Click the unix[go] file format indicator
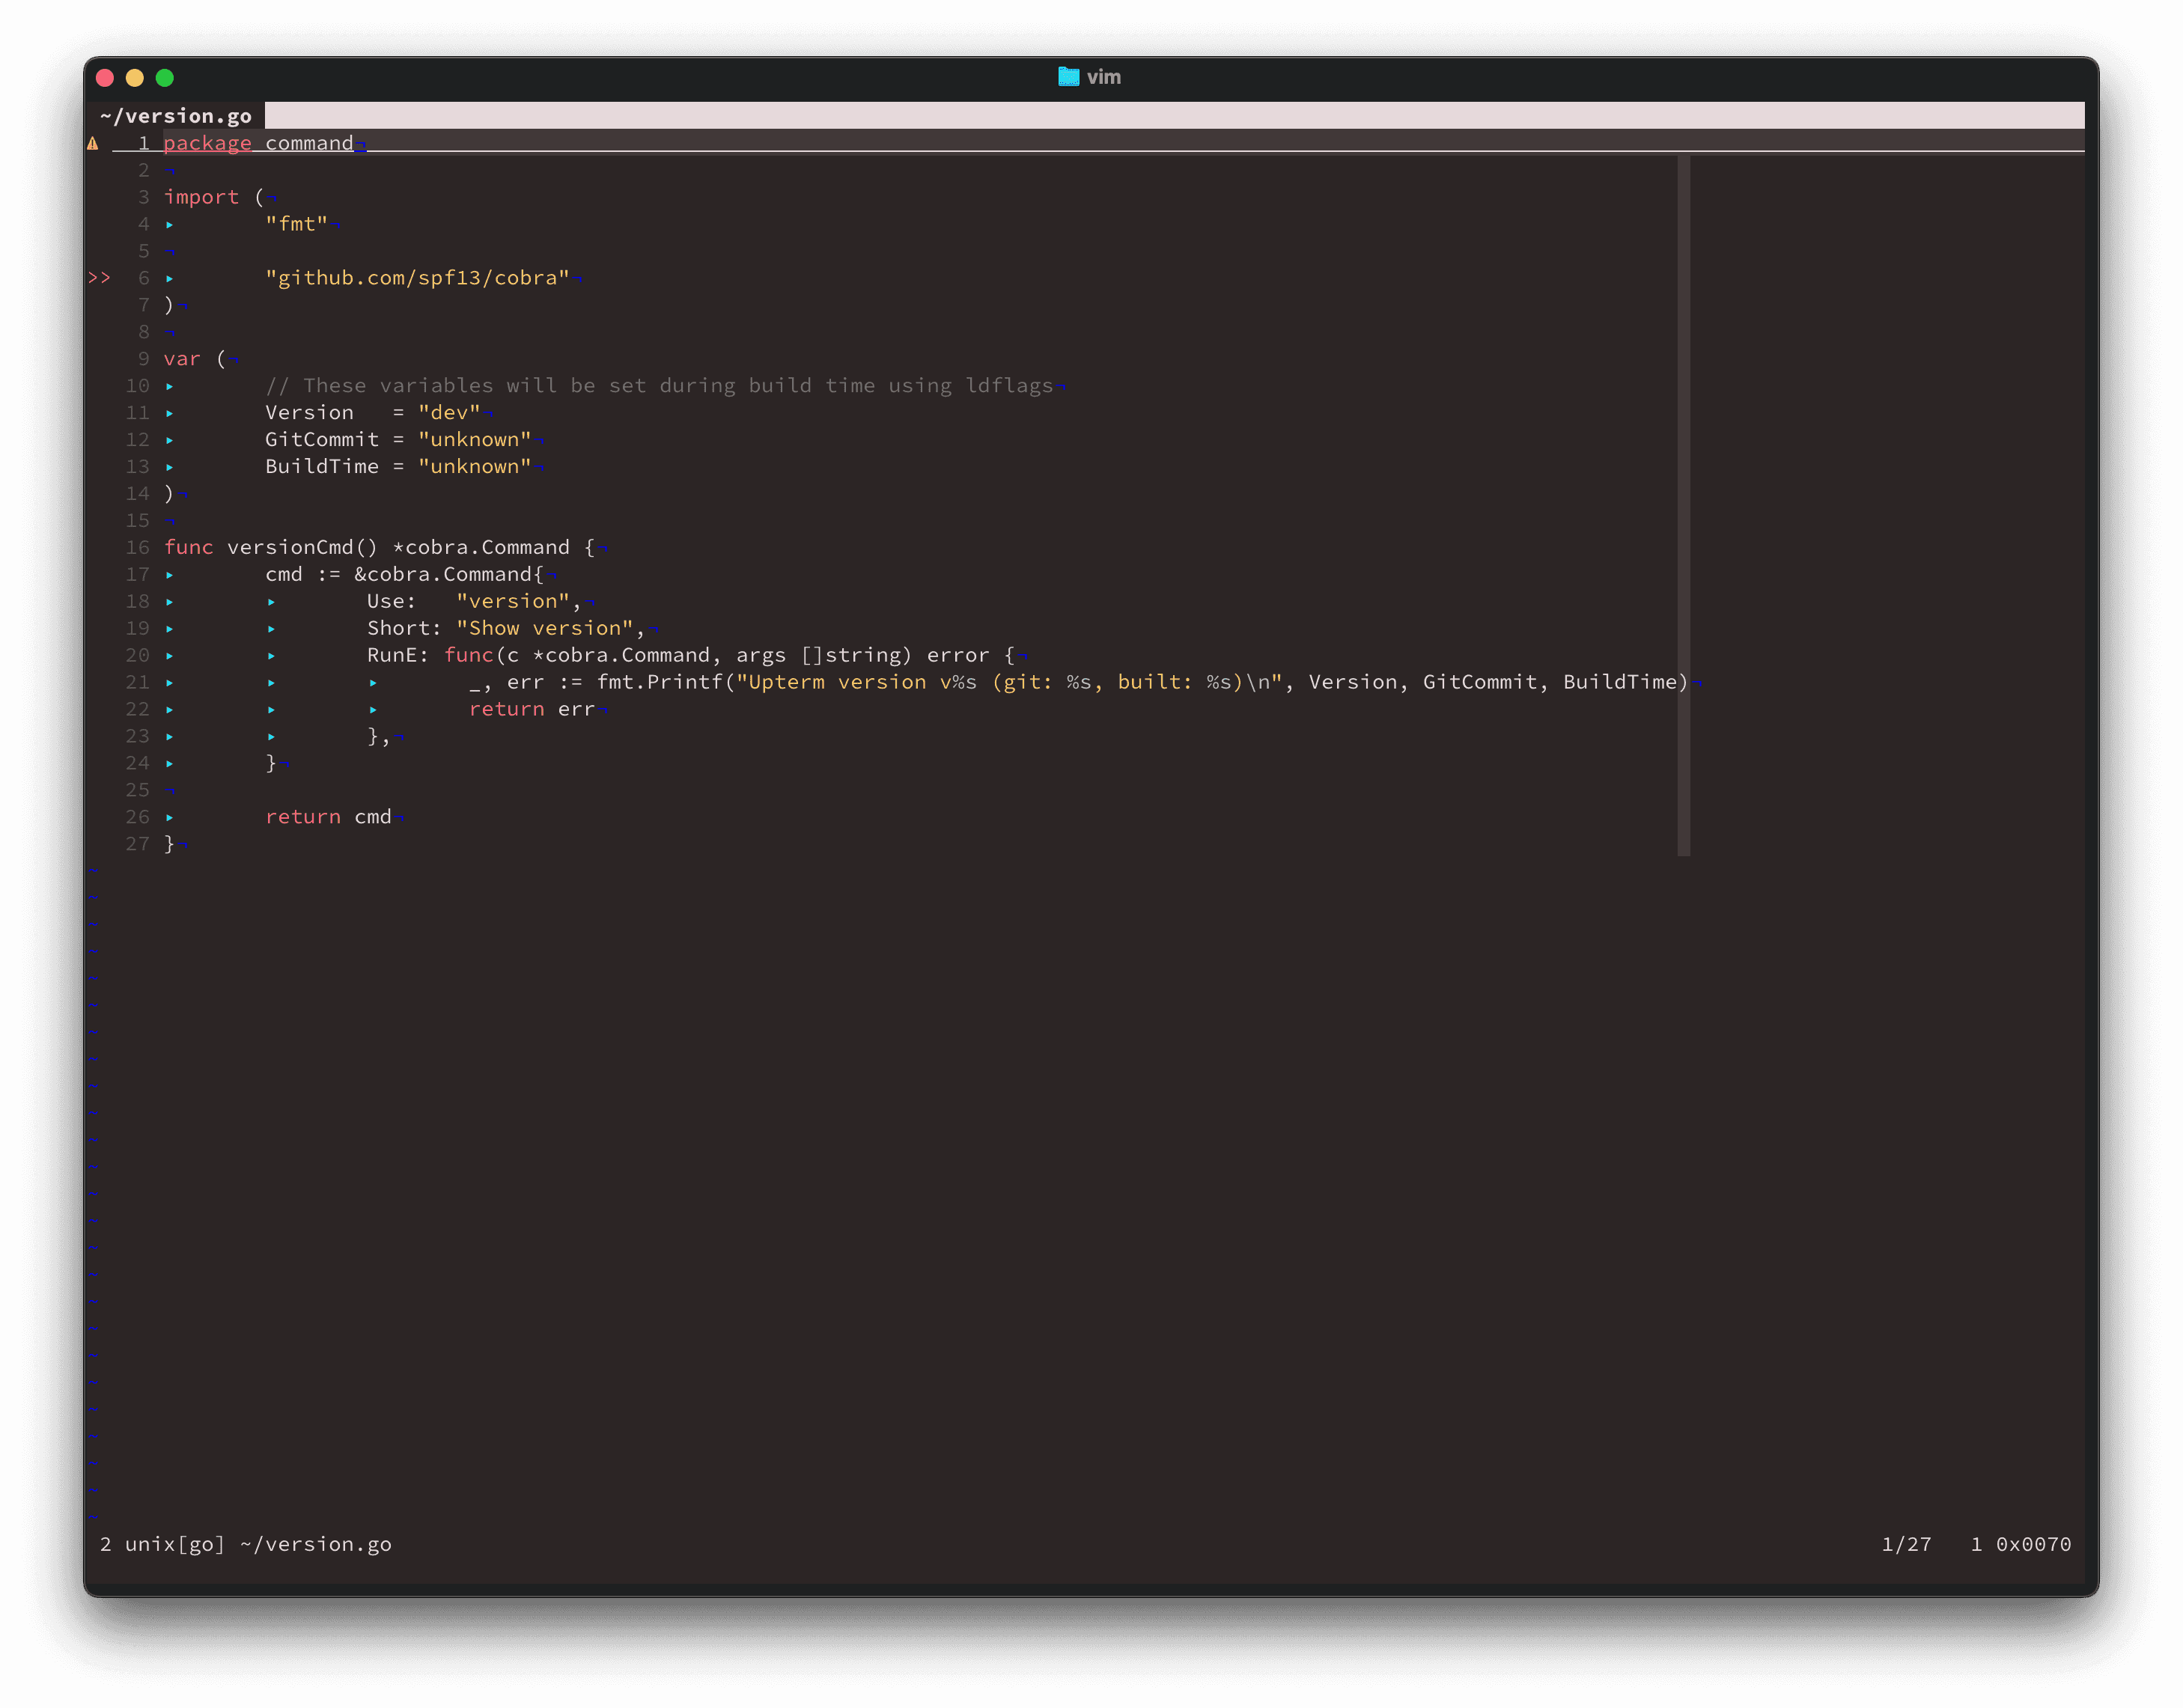The image size is (2183, 1708). tap(175, 1544)
